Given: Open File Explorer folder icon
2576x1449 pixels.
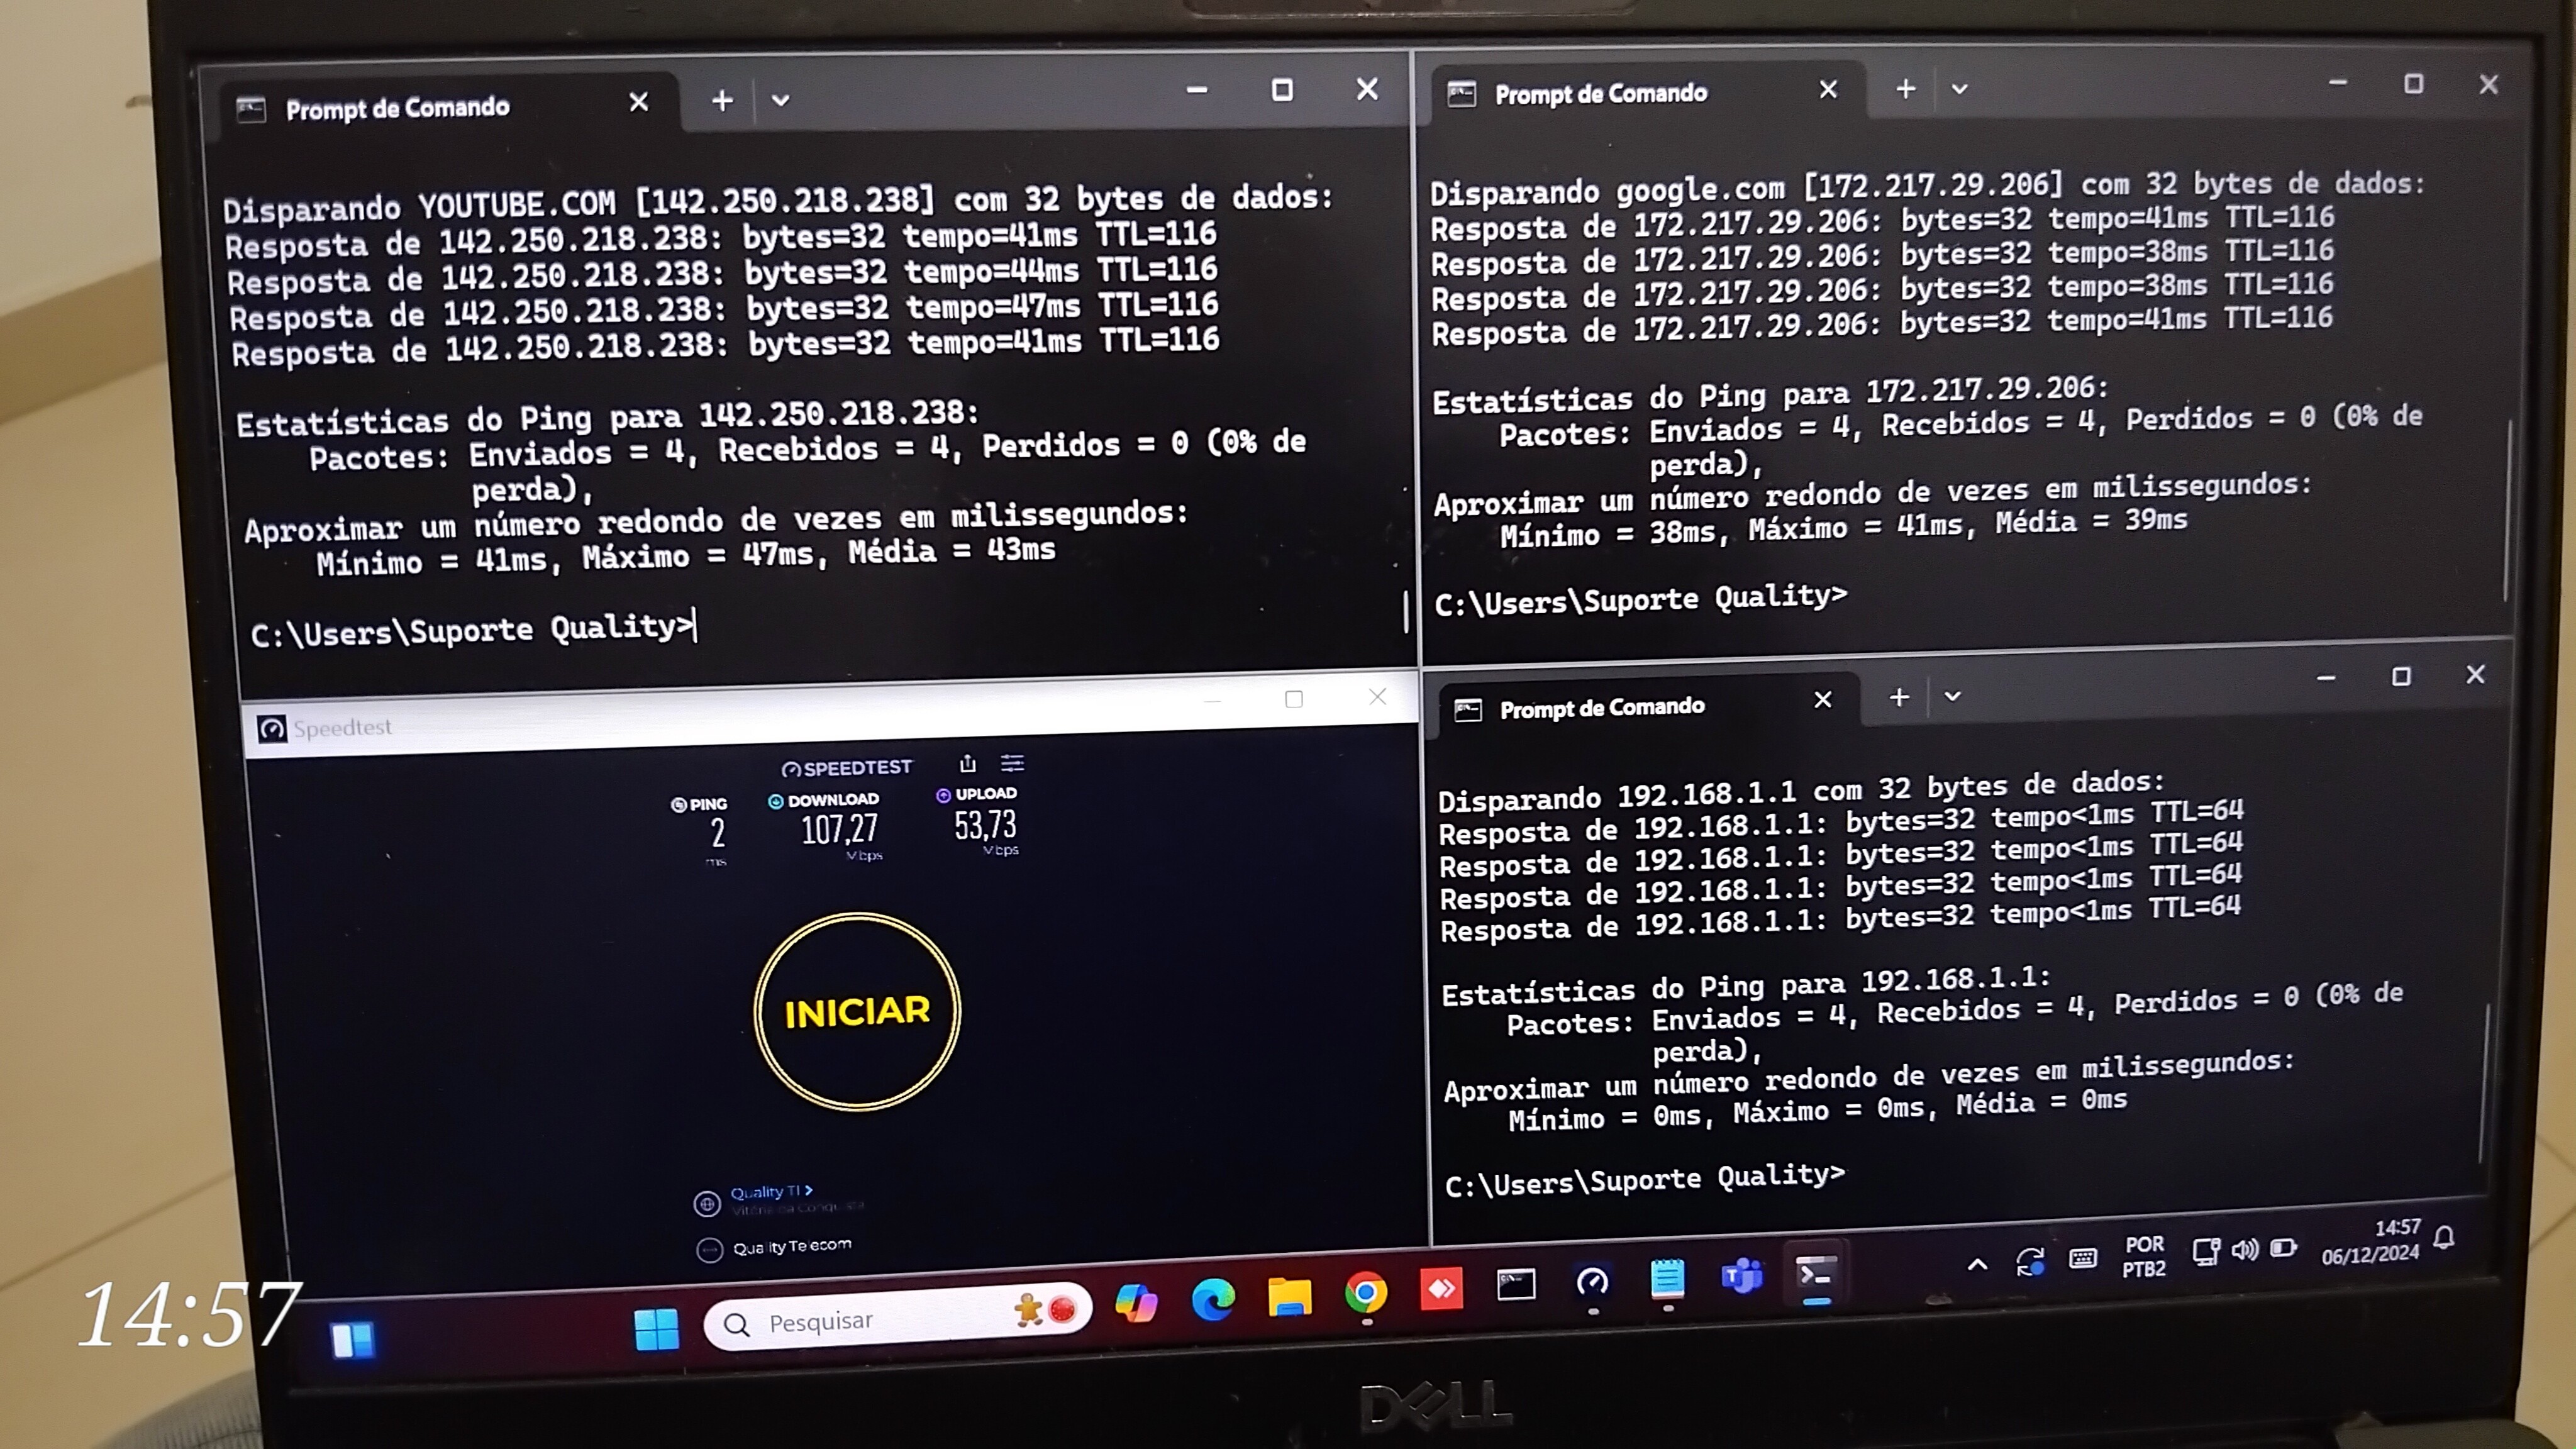Looking at the screenshot, I should click(1289, 1297).
